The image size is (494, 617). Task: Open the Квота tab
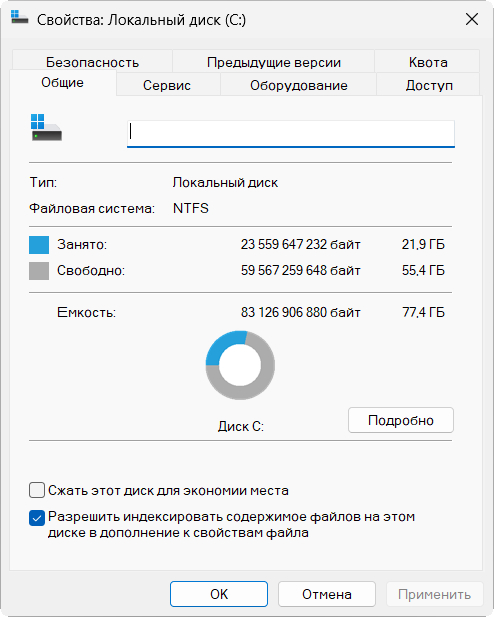click(427, 62)
